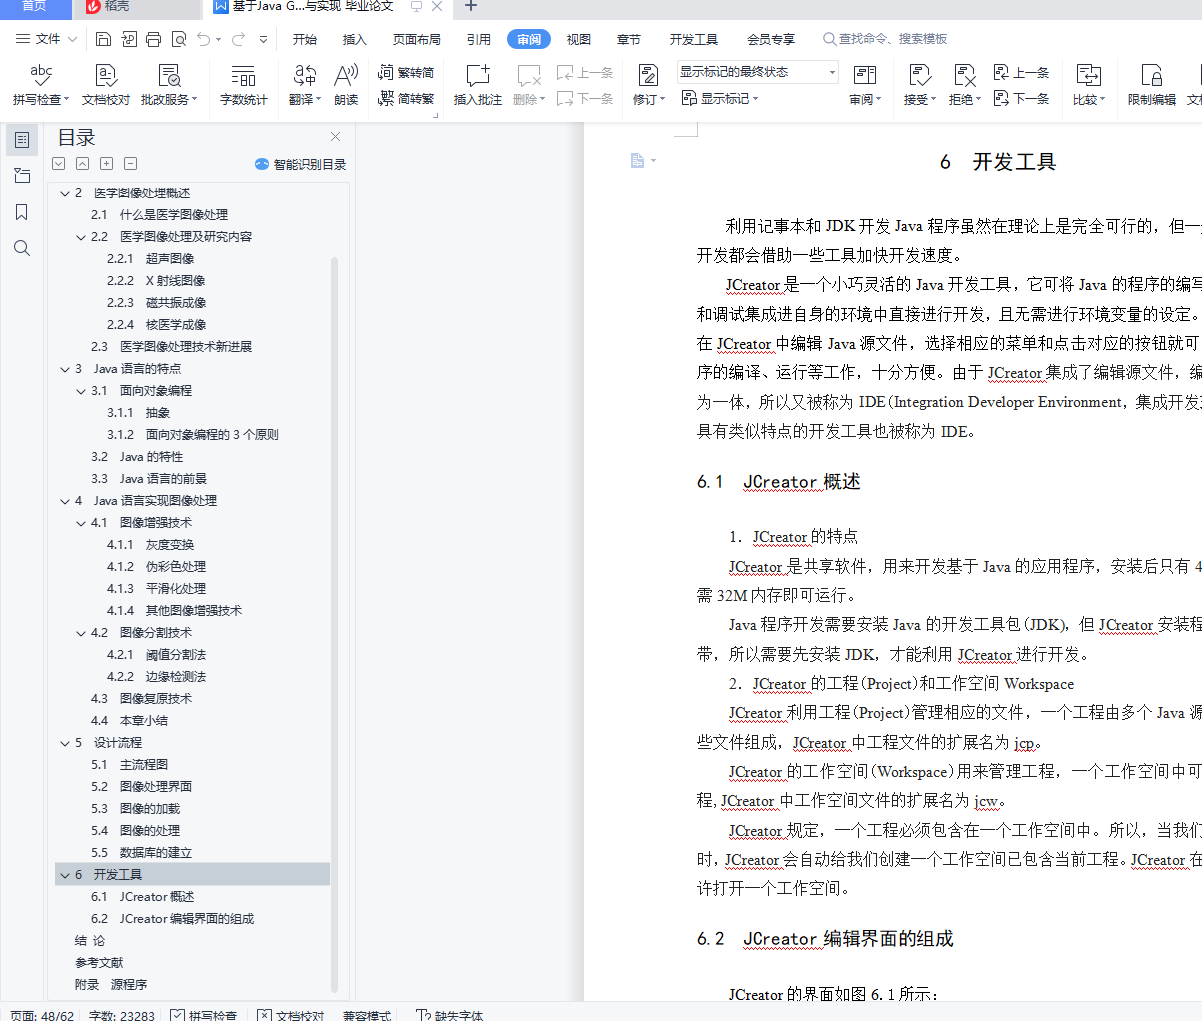Switch to the 开始 ribbon tab
This screenshot has width=1202, height=1021.
pos(304,39)
